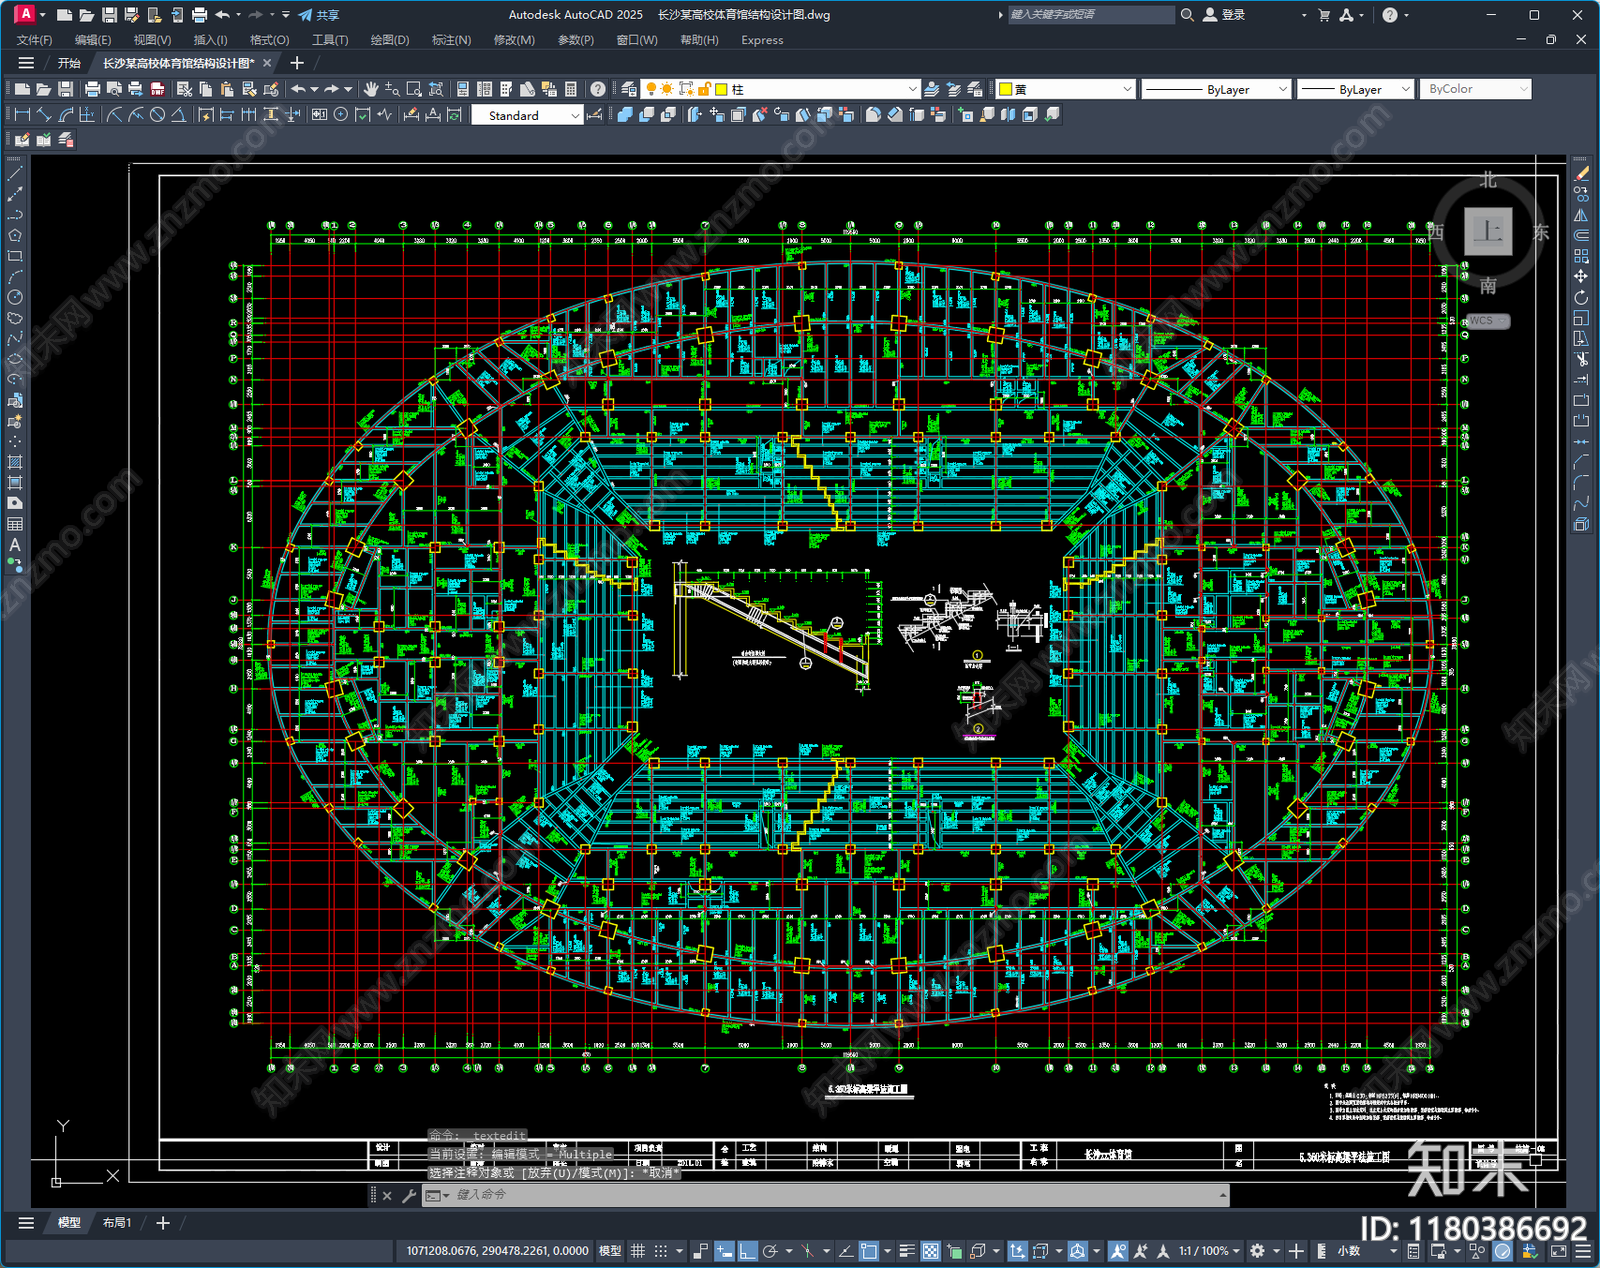Toggle lineweight display in status bar
This screenshot has width=1600, height=1268.
coord(907,1251)
